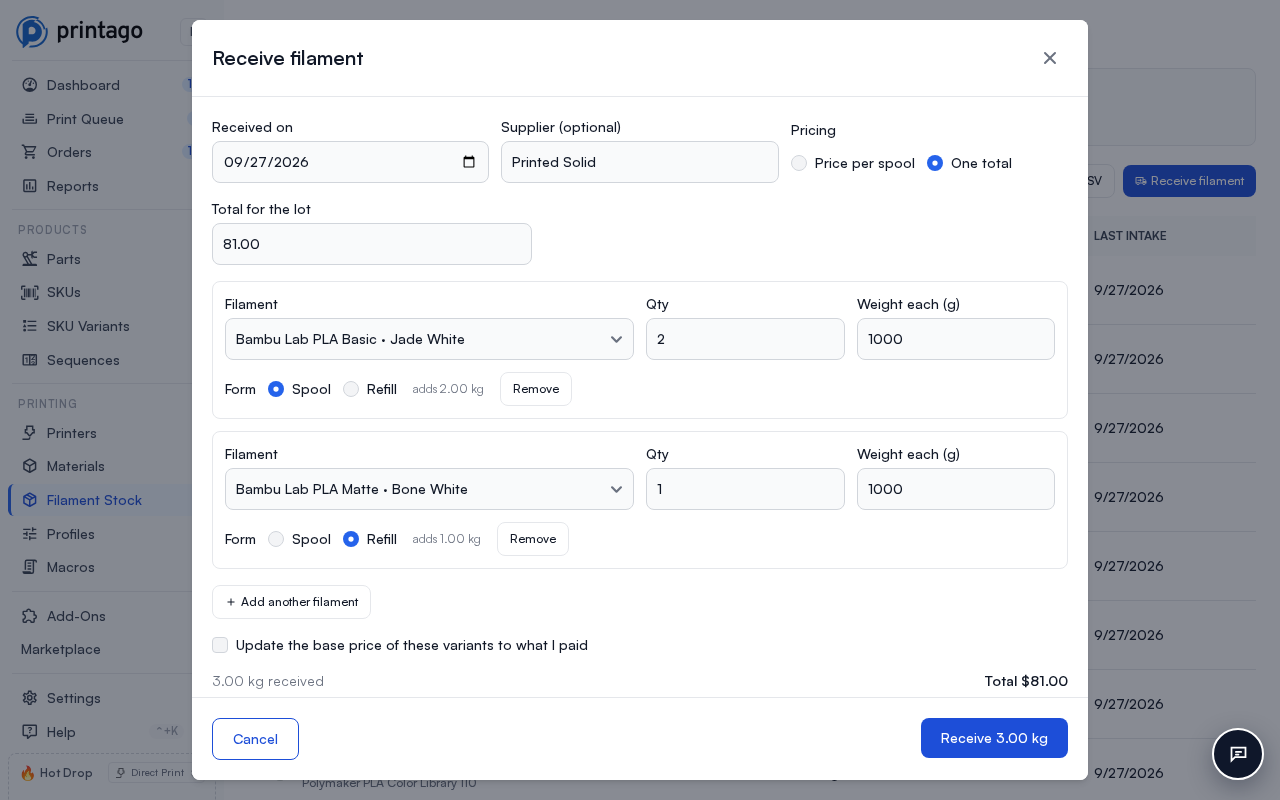Open the Bambu Lab PLA Matte Bone White dropdown

point(429,489)
